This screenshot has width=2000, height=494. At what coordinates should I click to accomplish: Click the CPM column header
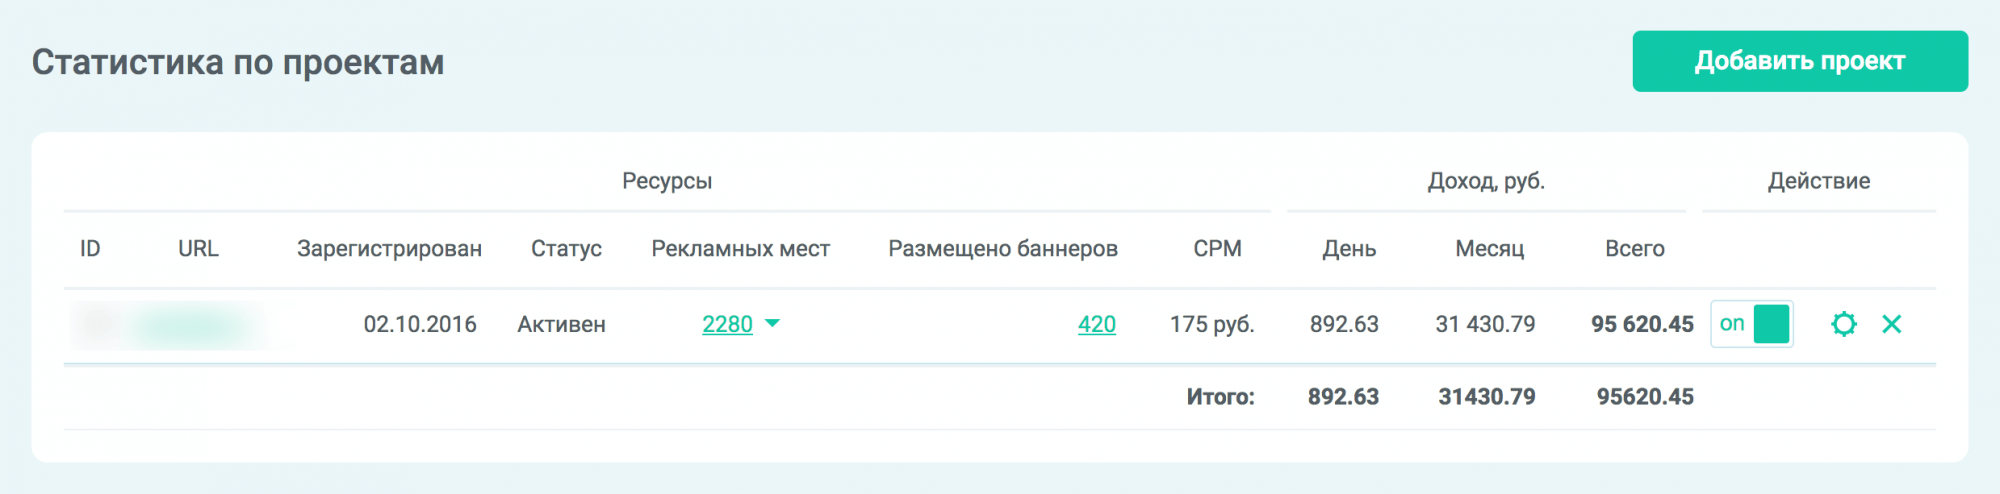tap(1217, 249)
